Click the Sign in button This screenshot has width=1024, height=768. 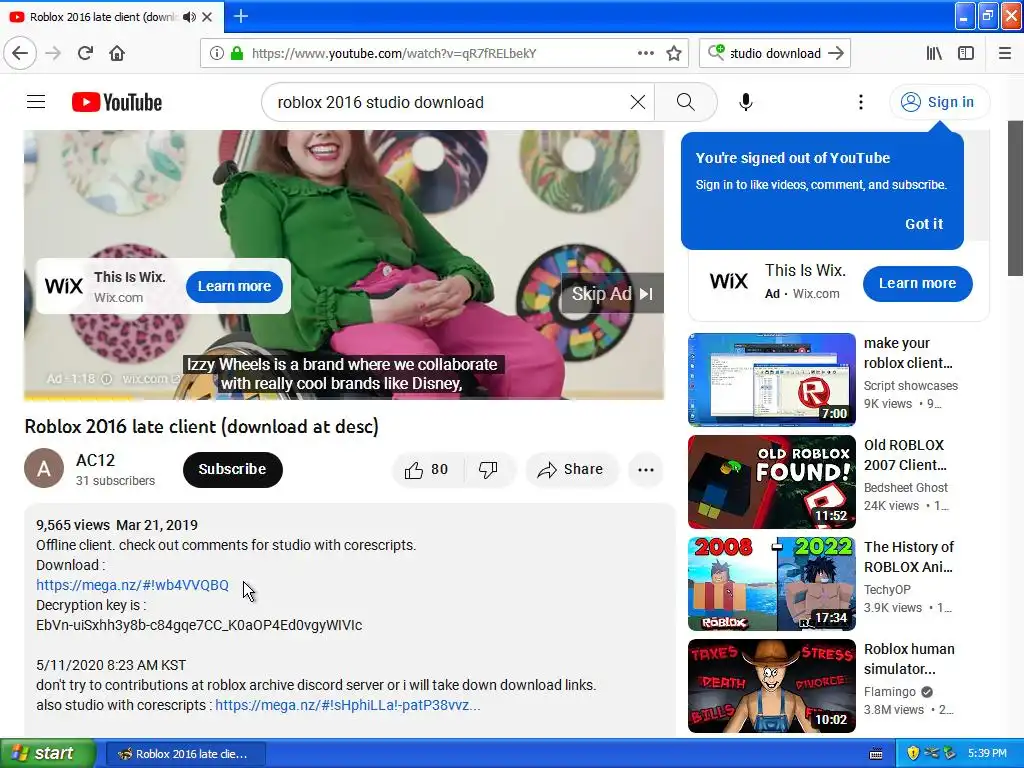(x=939, y=102)
